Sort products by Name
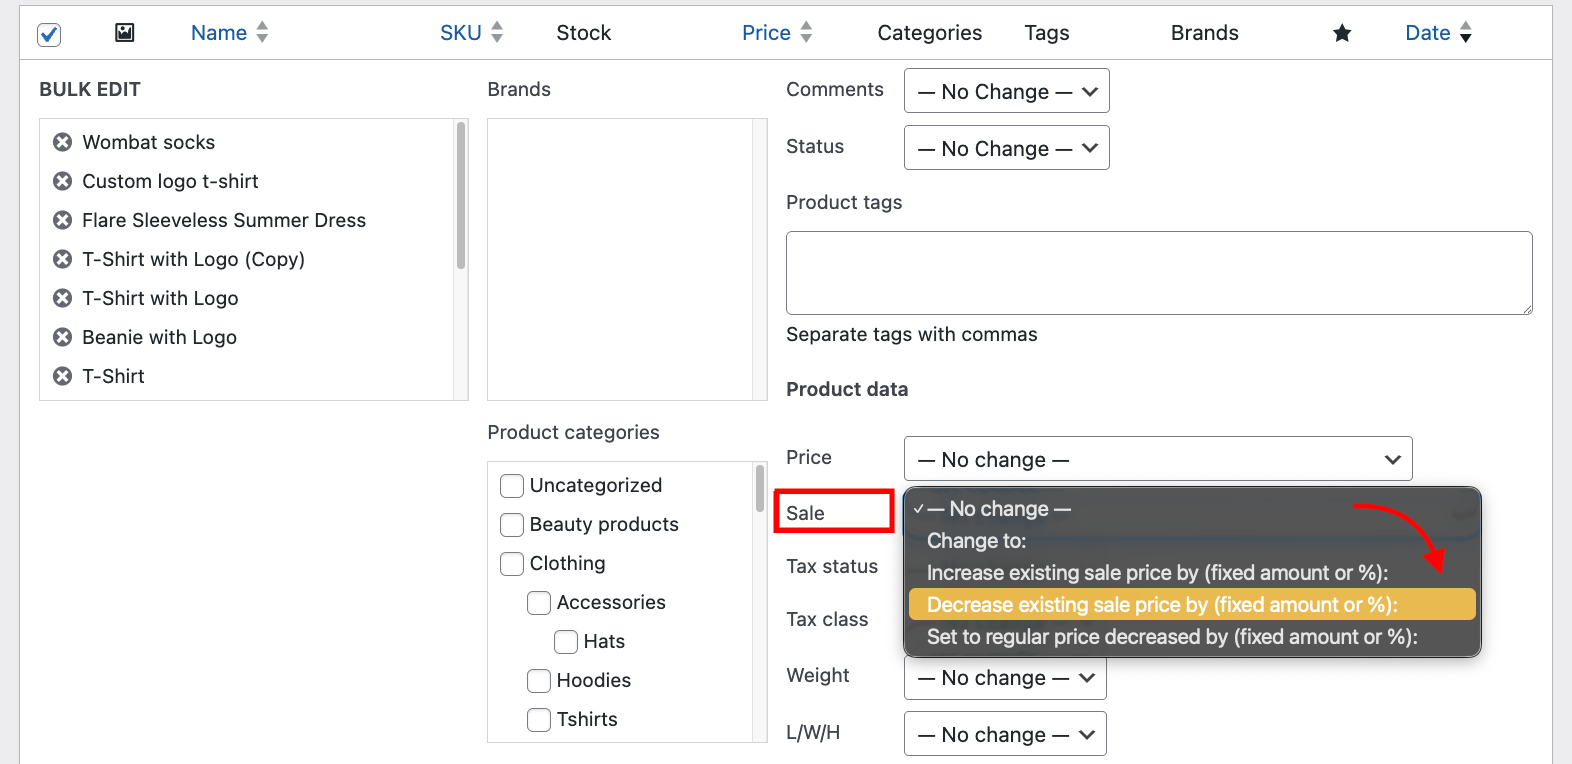This screenshot has height=764, width=1572. [x=219, y=33]
